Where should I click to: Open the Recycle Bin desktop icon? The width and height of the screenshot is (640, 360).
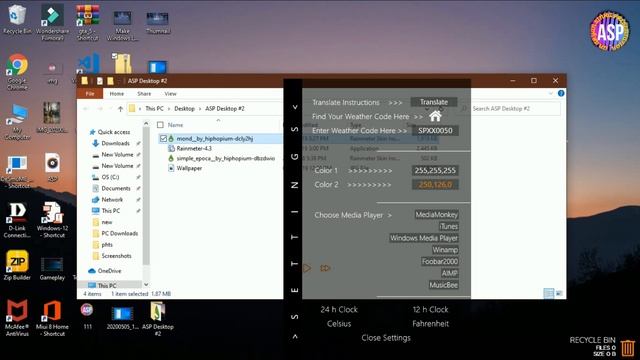pyautogui.click(x=16, y=20)
